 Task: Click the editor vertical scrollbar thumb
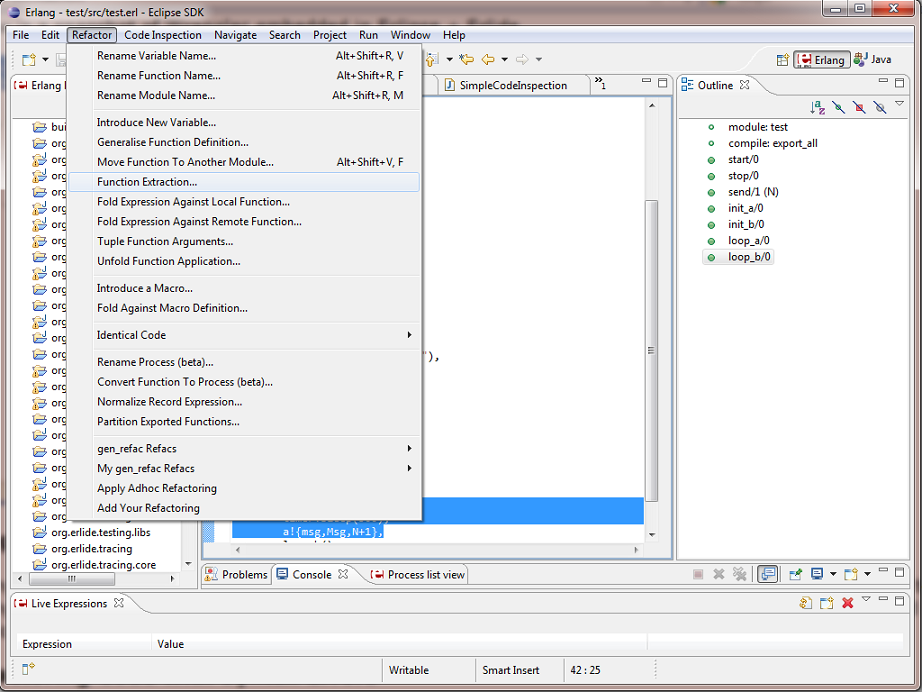pyautogui.click(x=651, y=350)
